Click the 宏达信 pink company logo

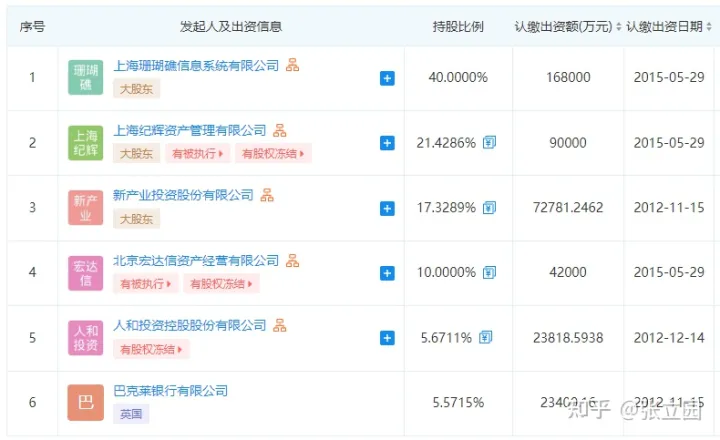[86, 273]
